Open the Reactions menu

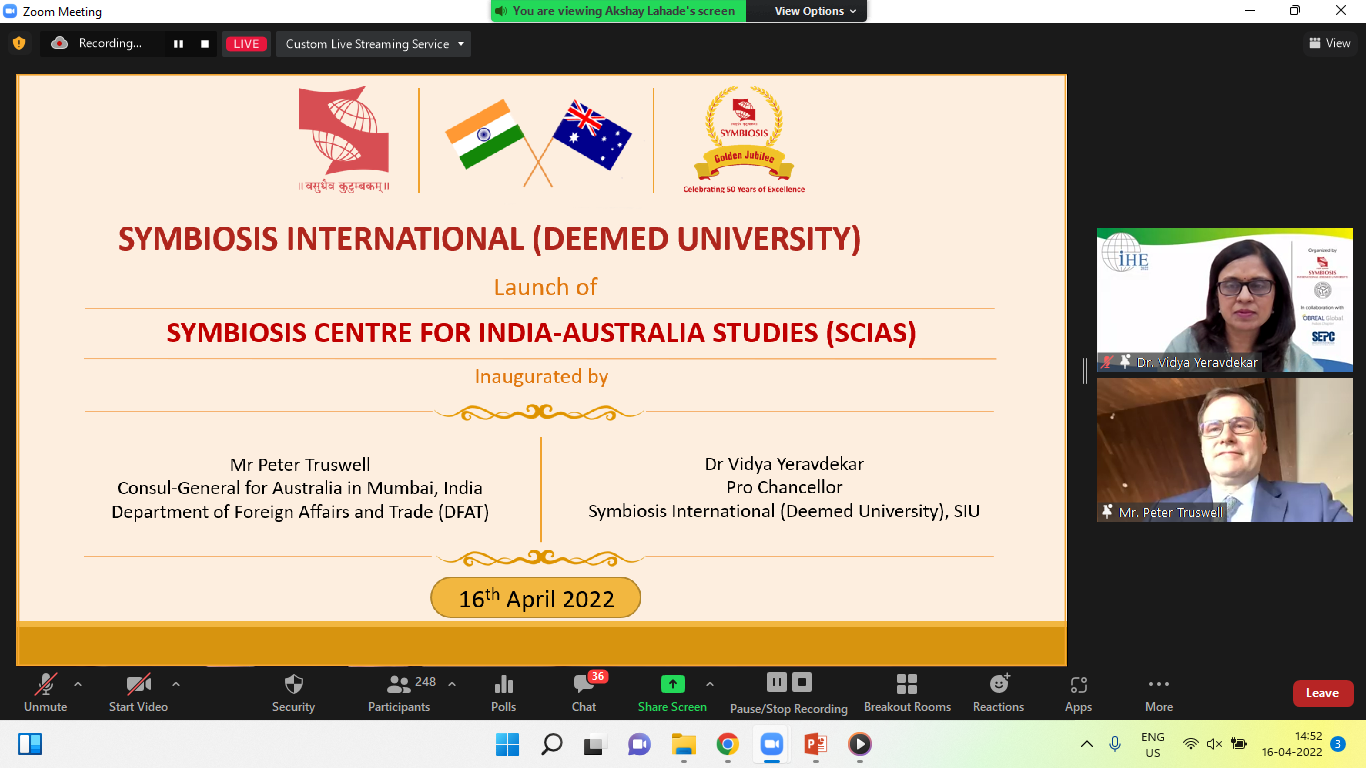coord(998,693)
